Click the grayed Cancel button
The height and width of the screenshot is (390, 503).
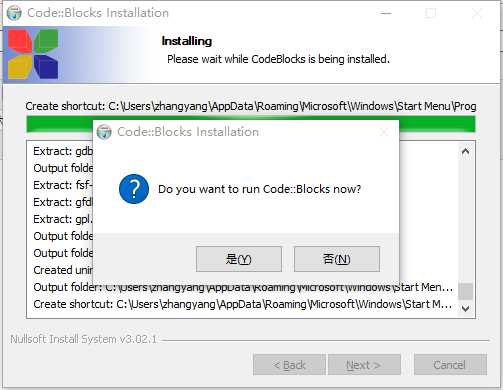point(450,365)
